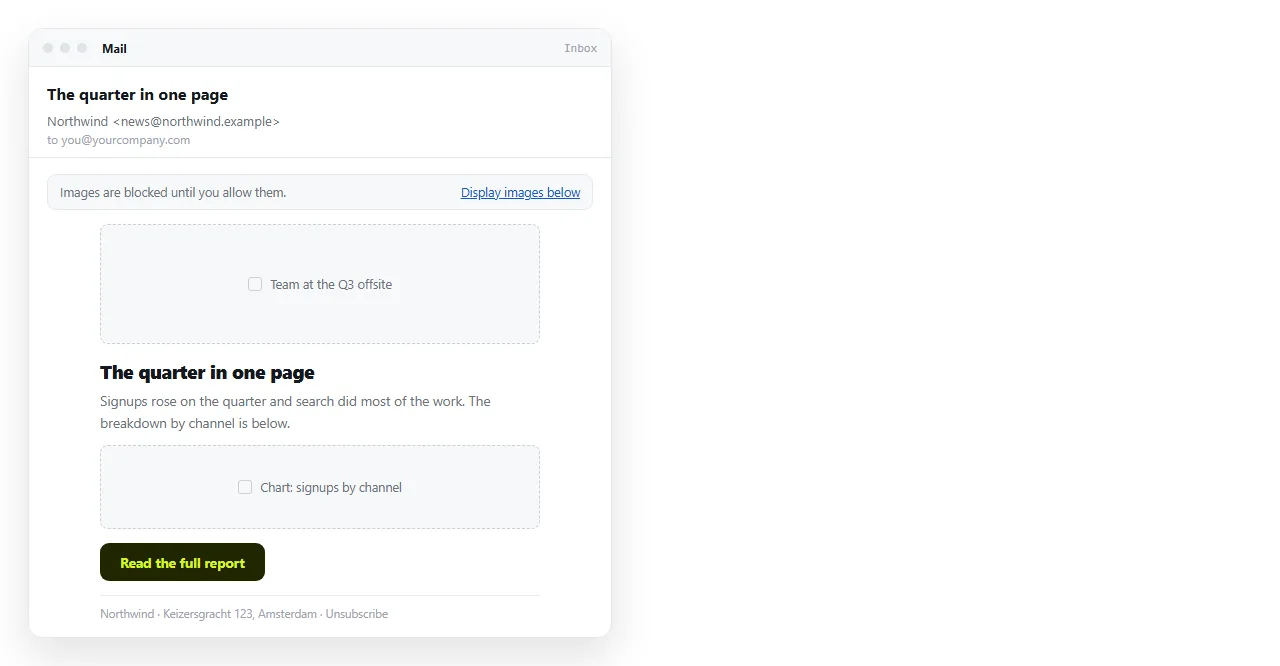This screenshot has width=1280, height=666.
Task: Select the blocked image 'Team at the Q3 offsite'
Action: 320,284
